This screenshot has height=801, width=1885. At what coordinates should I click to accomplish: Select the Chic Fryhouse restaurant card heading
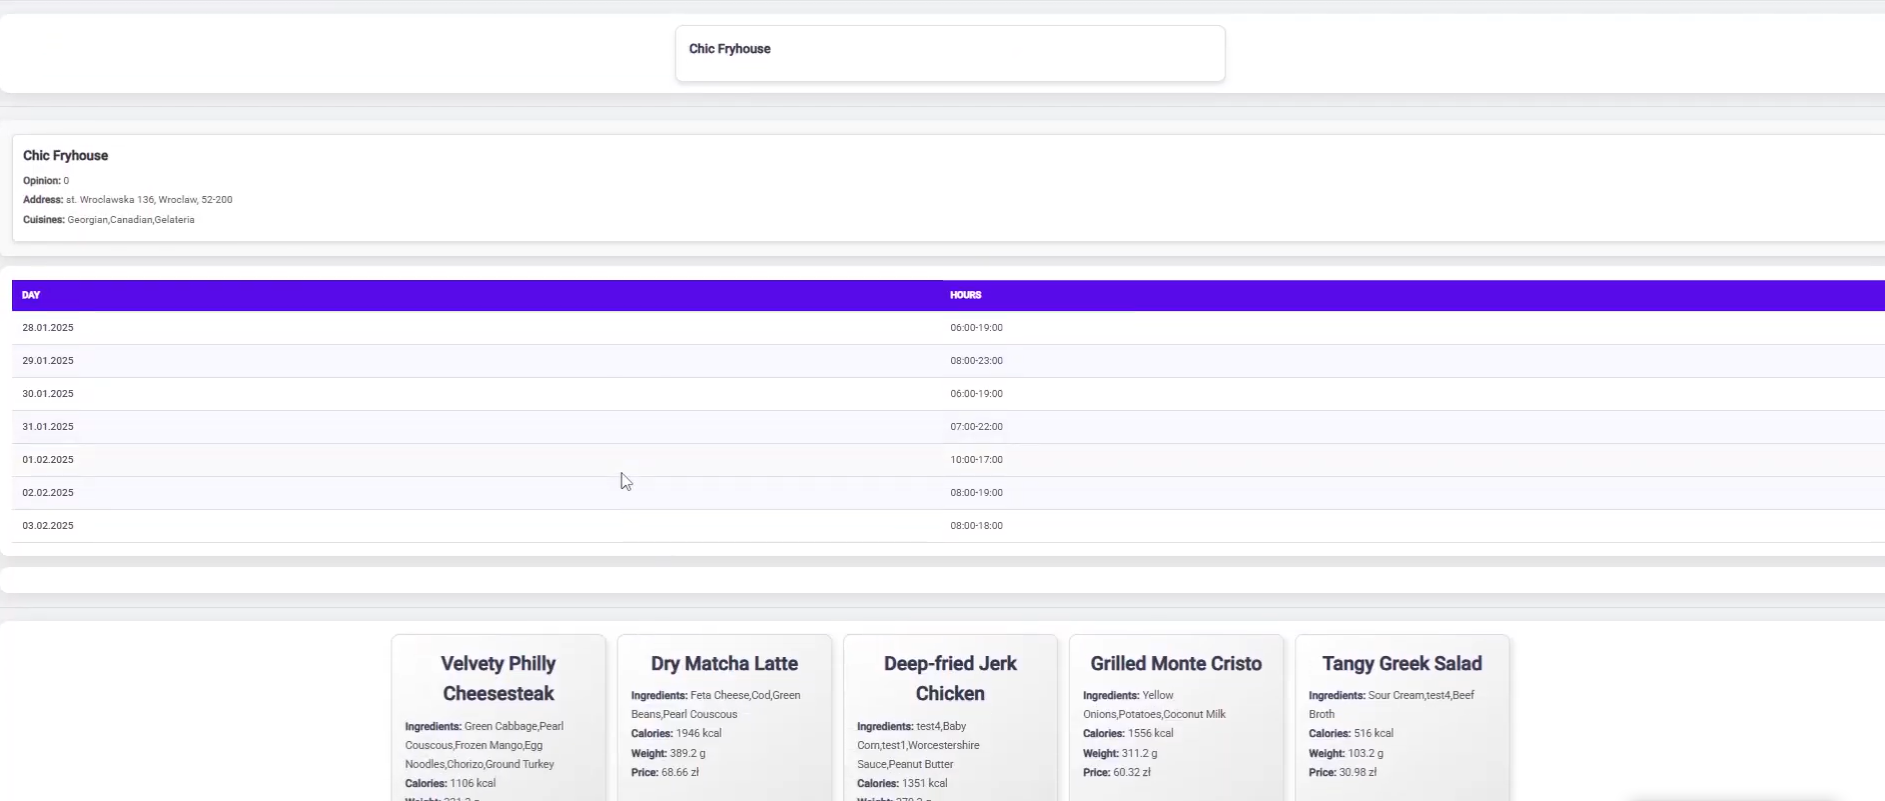(x=66, y=156)
